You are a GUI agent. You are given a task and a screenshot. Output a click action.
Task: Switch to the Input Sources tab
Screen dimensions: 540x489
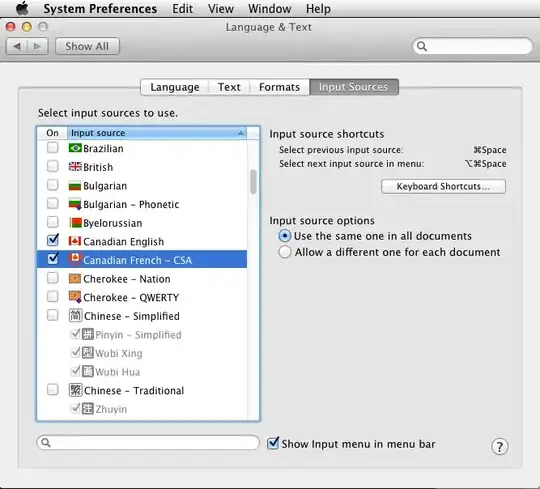tap(354, 87)
